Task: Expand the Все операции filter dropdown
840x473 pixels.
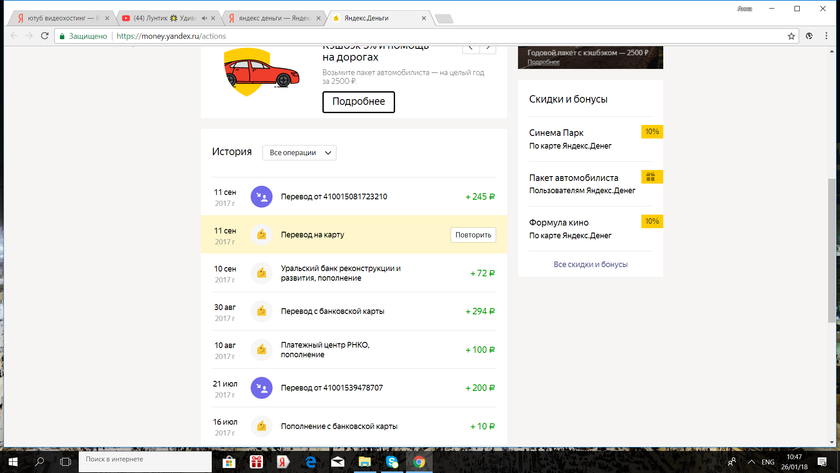Action: [299, 153]
